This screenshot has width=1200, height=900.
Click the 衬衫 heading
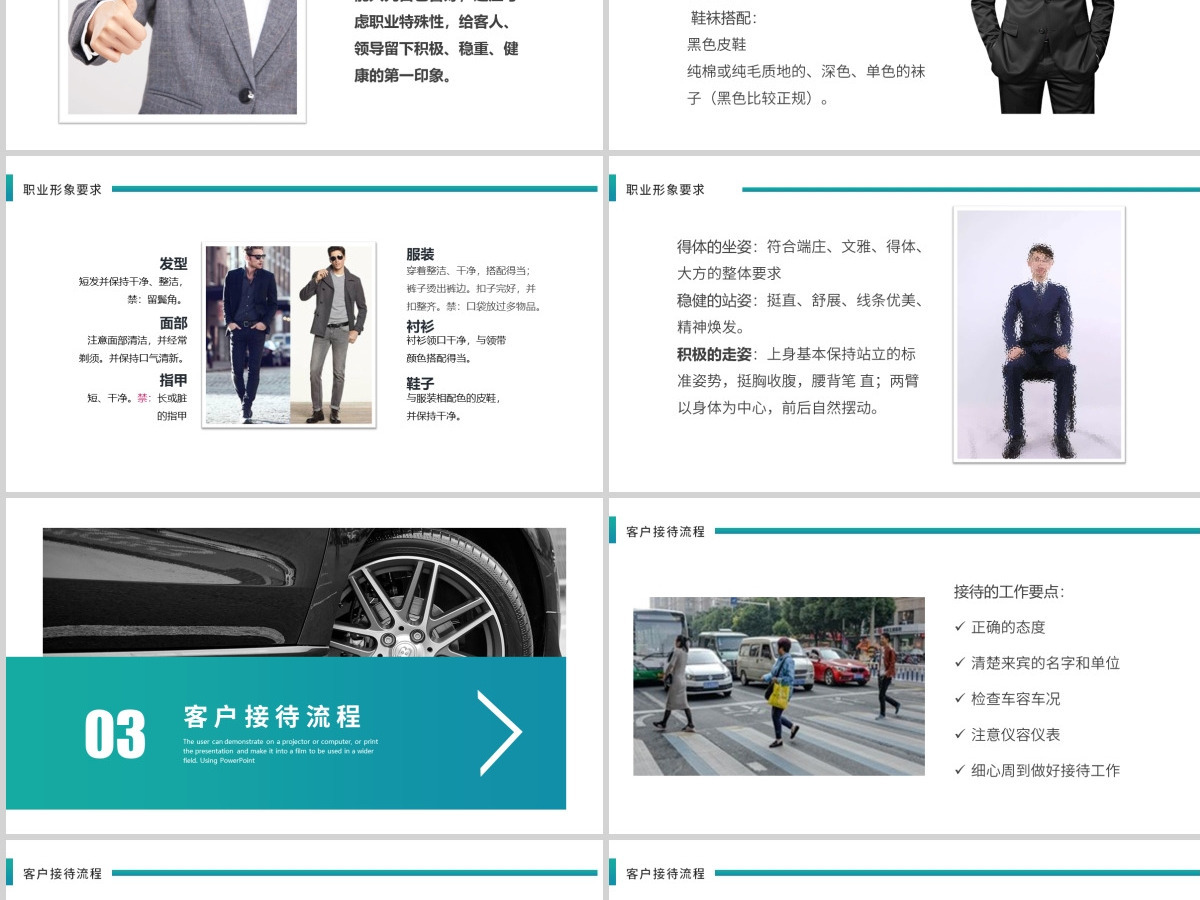[420, 326]
